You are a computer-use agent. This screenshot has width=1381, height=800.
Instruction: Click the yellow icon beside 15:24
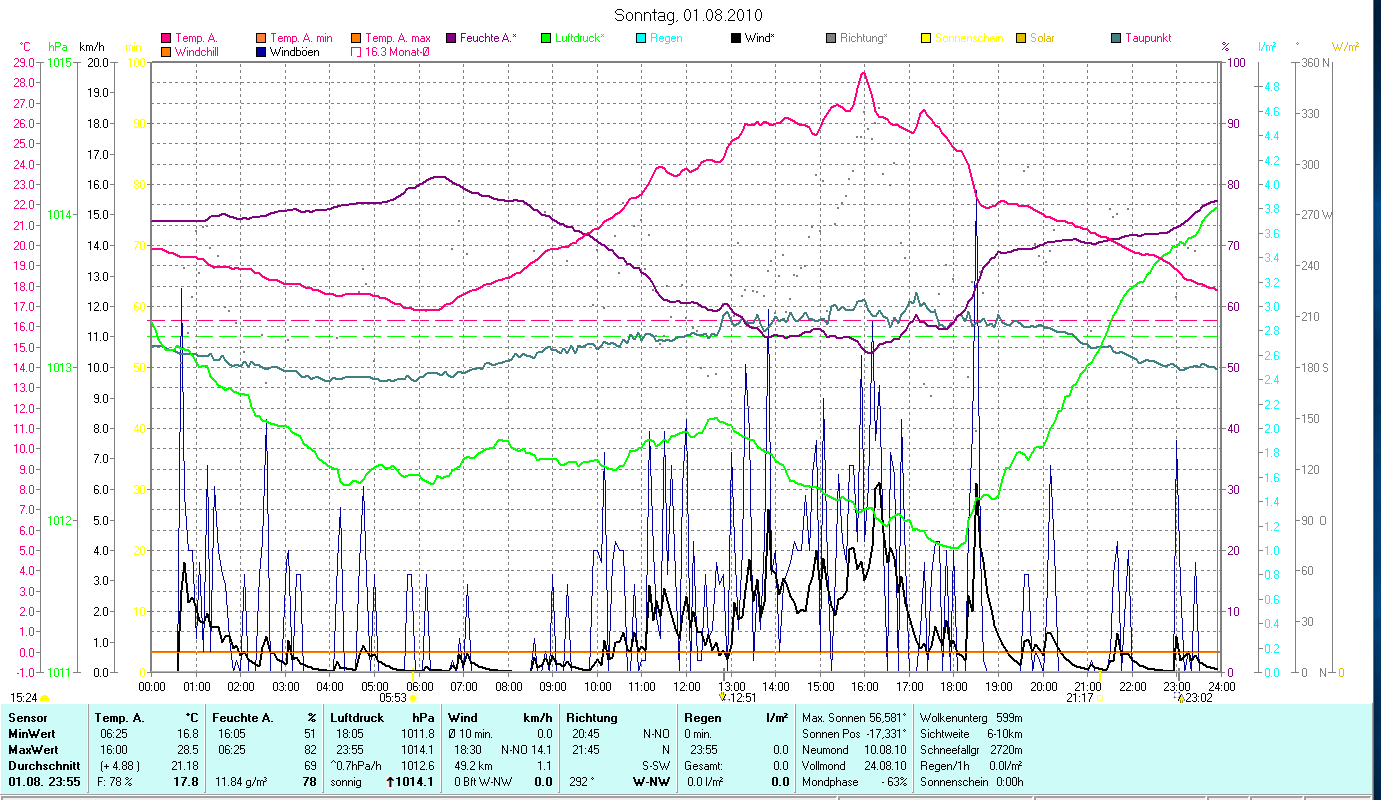(x=45, y=697)
